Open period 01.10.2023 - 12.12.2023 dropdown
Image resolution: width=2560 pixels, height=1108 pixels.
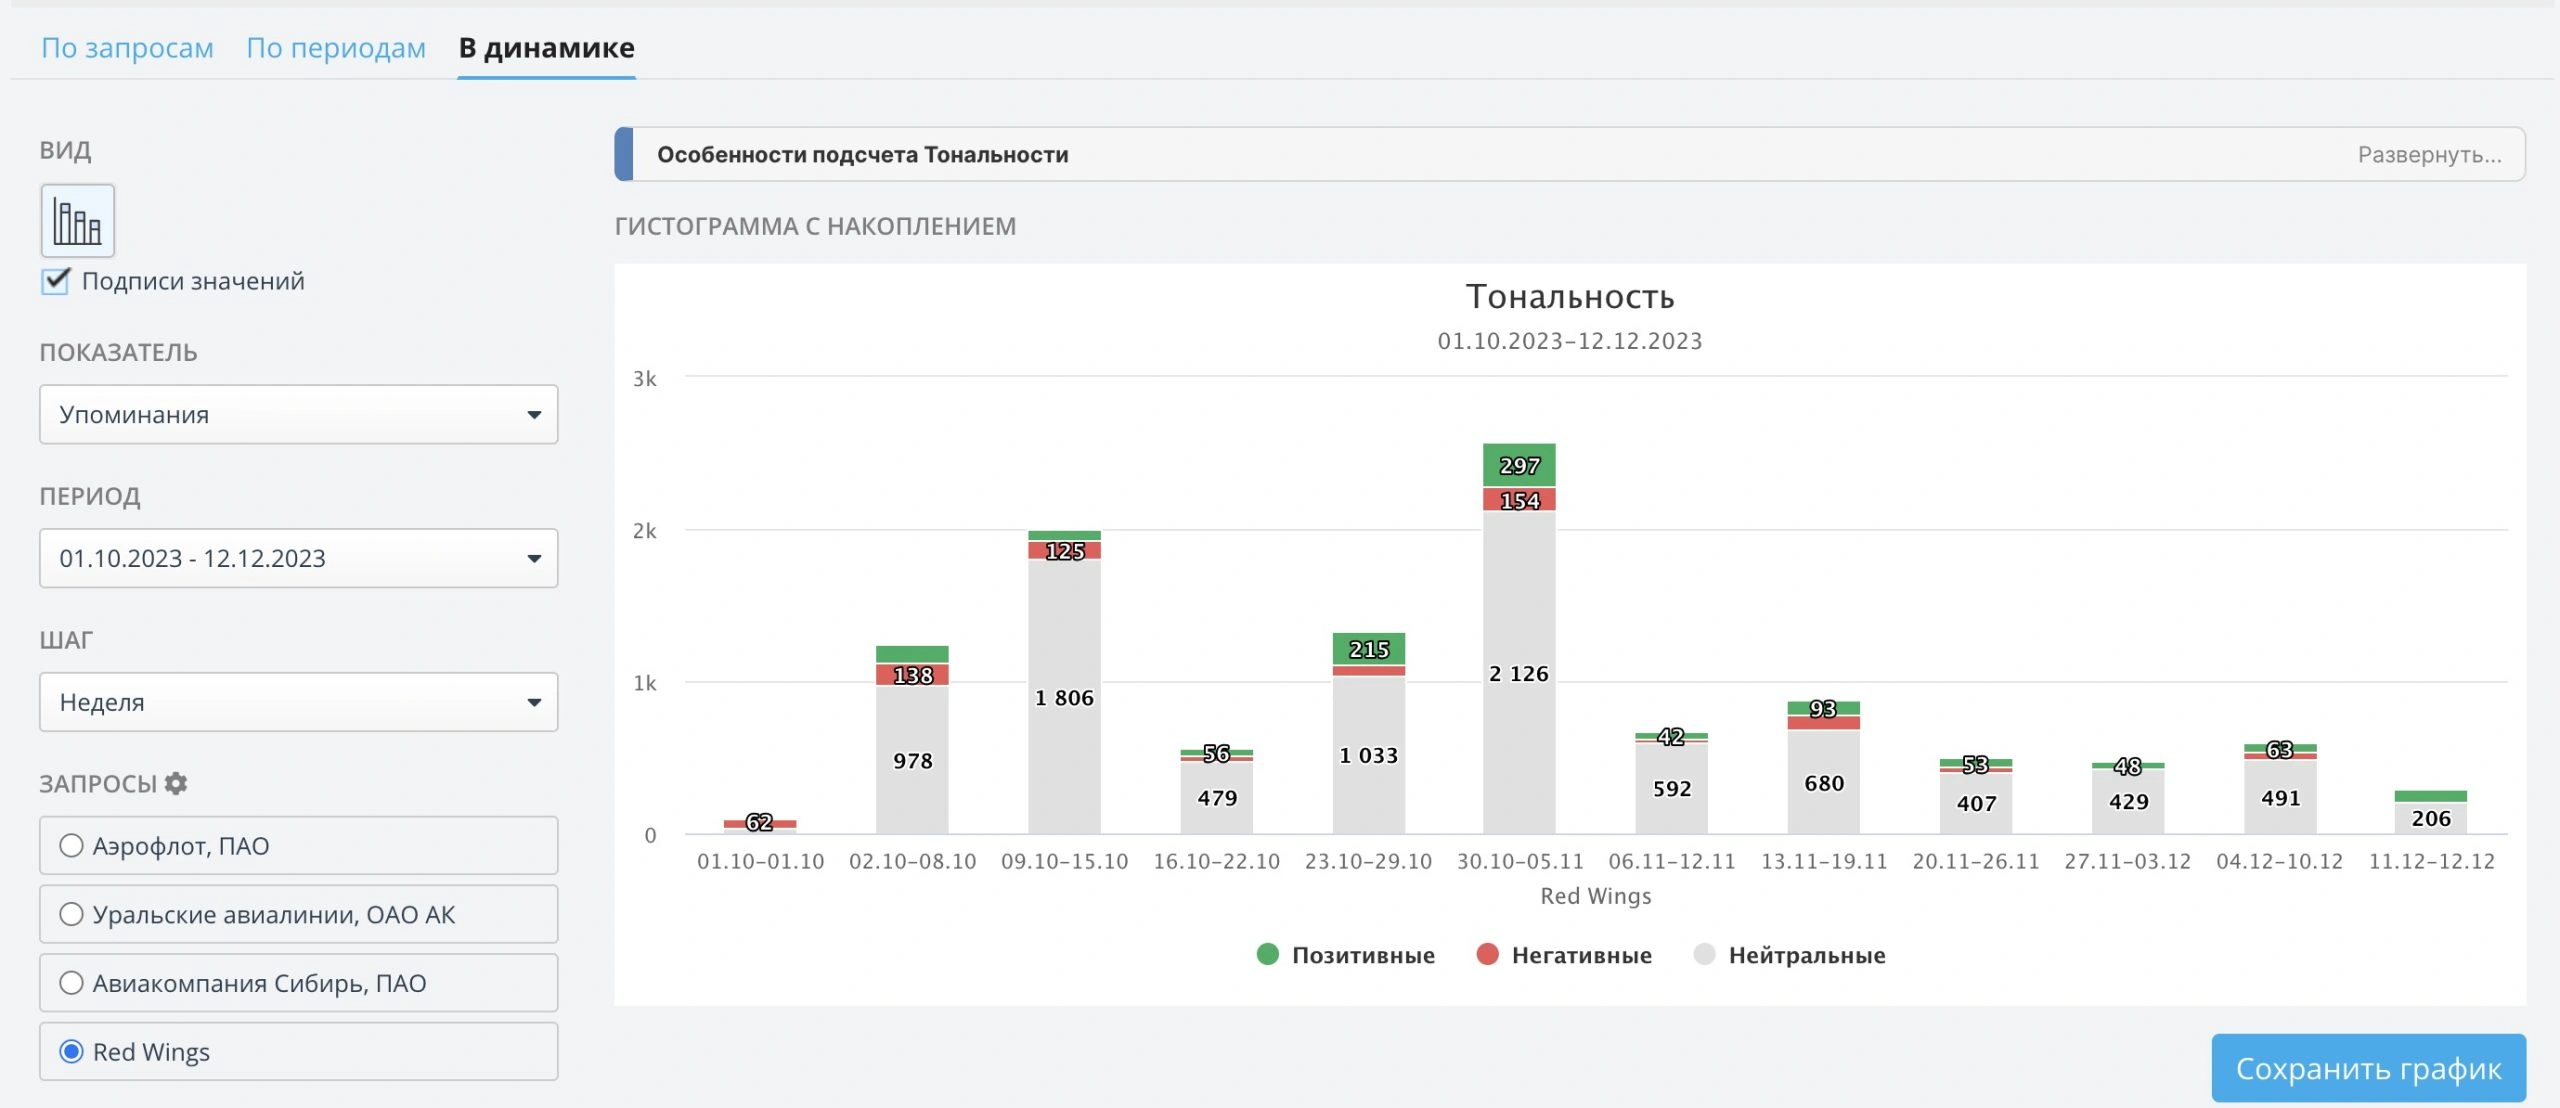[x=298, y=558]
